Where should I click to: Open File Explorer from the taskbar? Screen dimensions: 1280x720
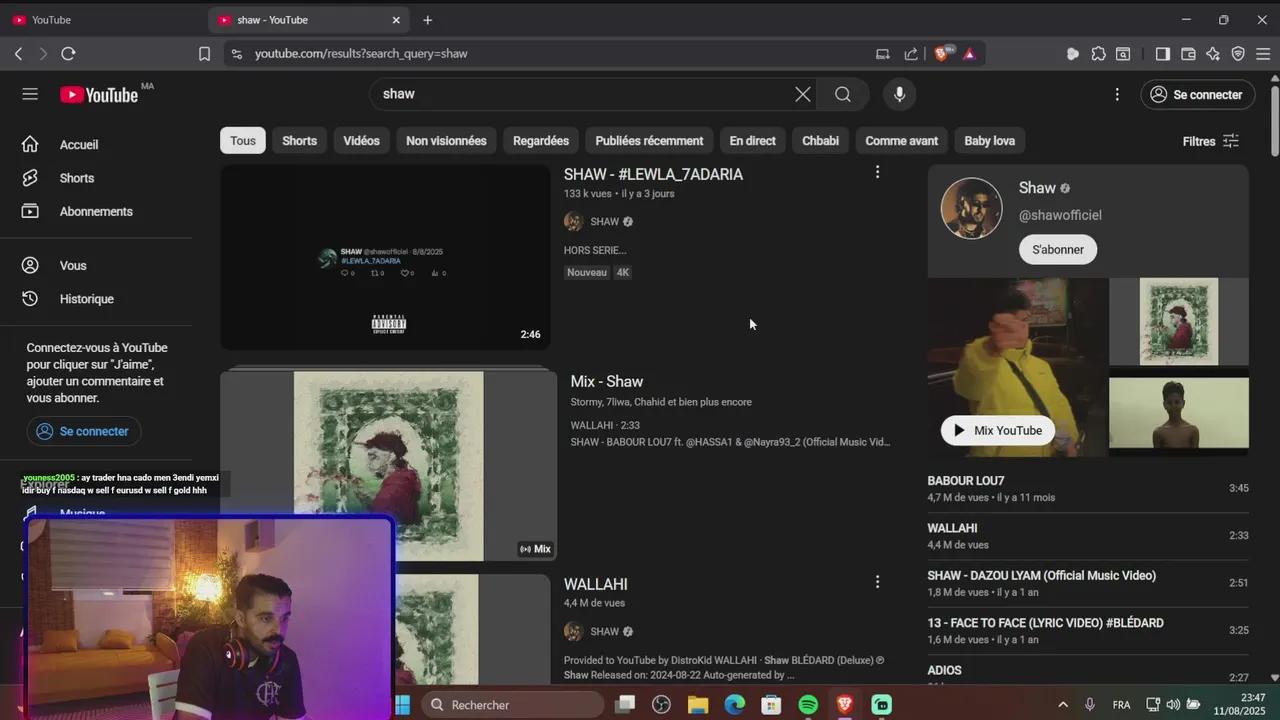point(698,705)
